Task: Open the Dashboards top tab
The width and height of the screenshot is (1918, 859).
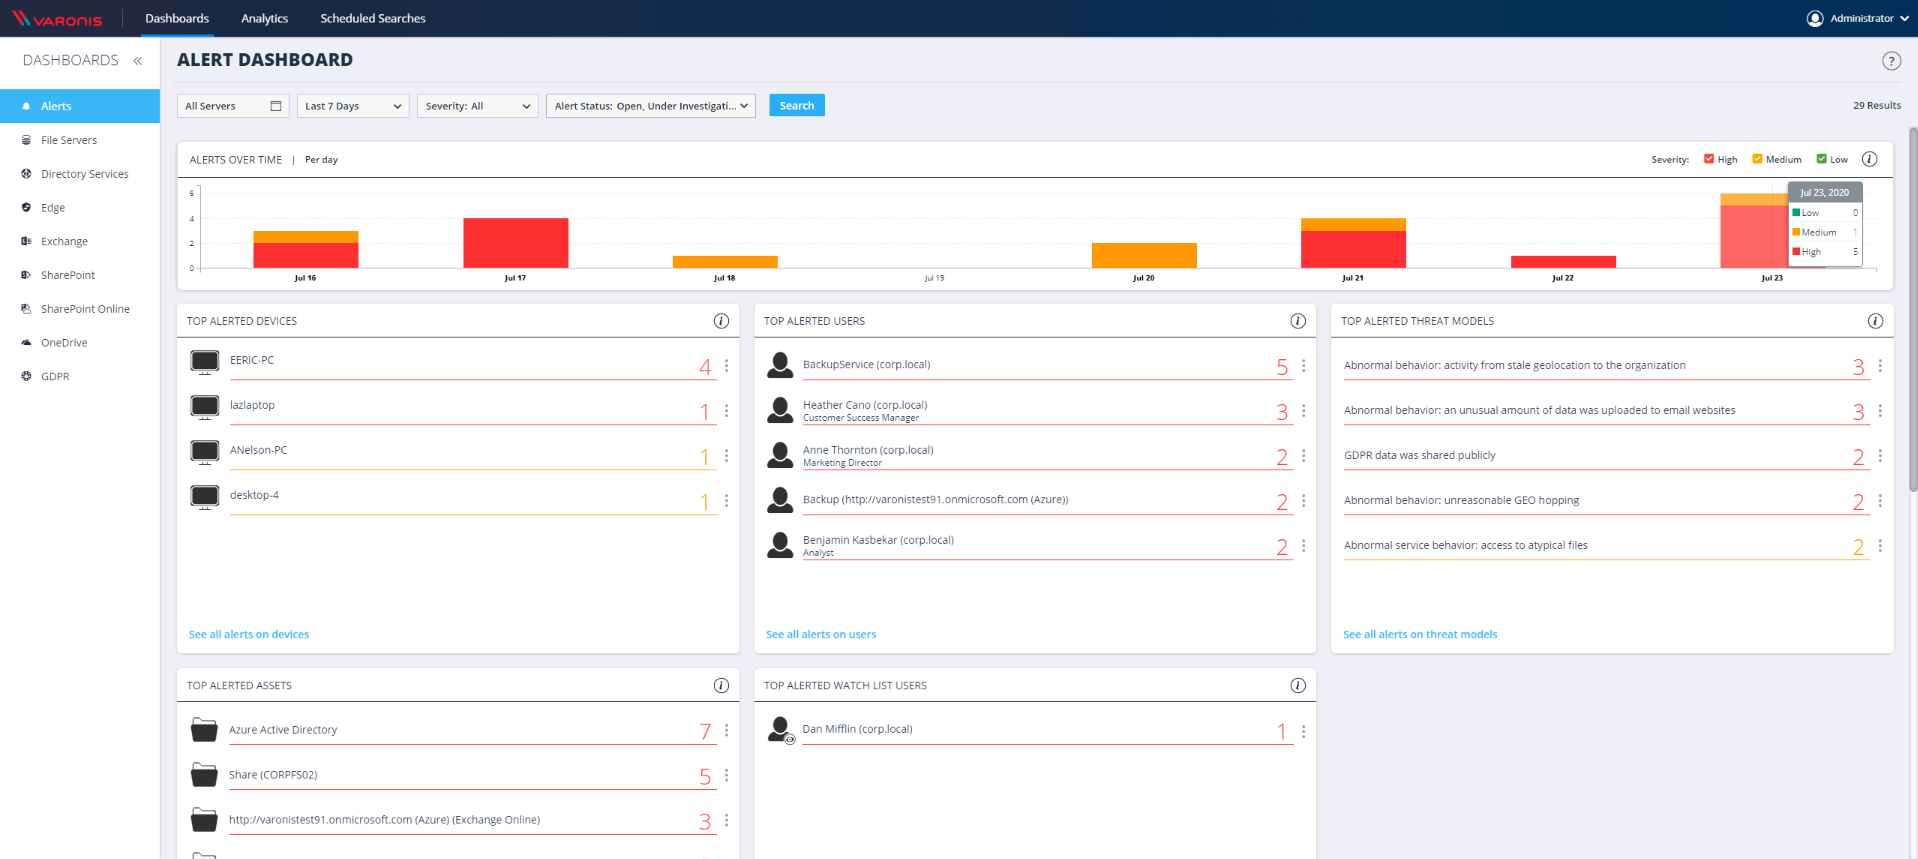Action: point(177,19)
